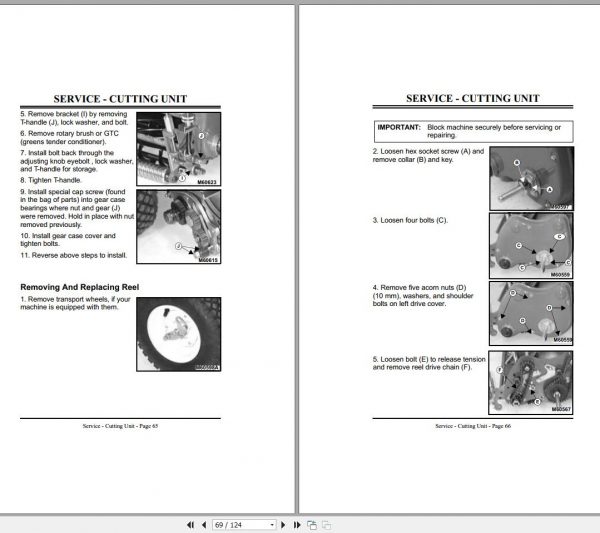
Task: Click the four bolts (C) photo
Action: click(531, 246)
